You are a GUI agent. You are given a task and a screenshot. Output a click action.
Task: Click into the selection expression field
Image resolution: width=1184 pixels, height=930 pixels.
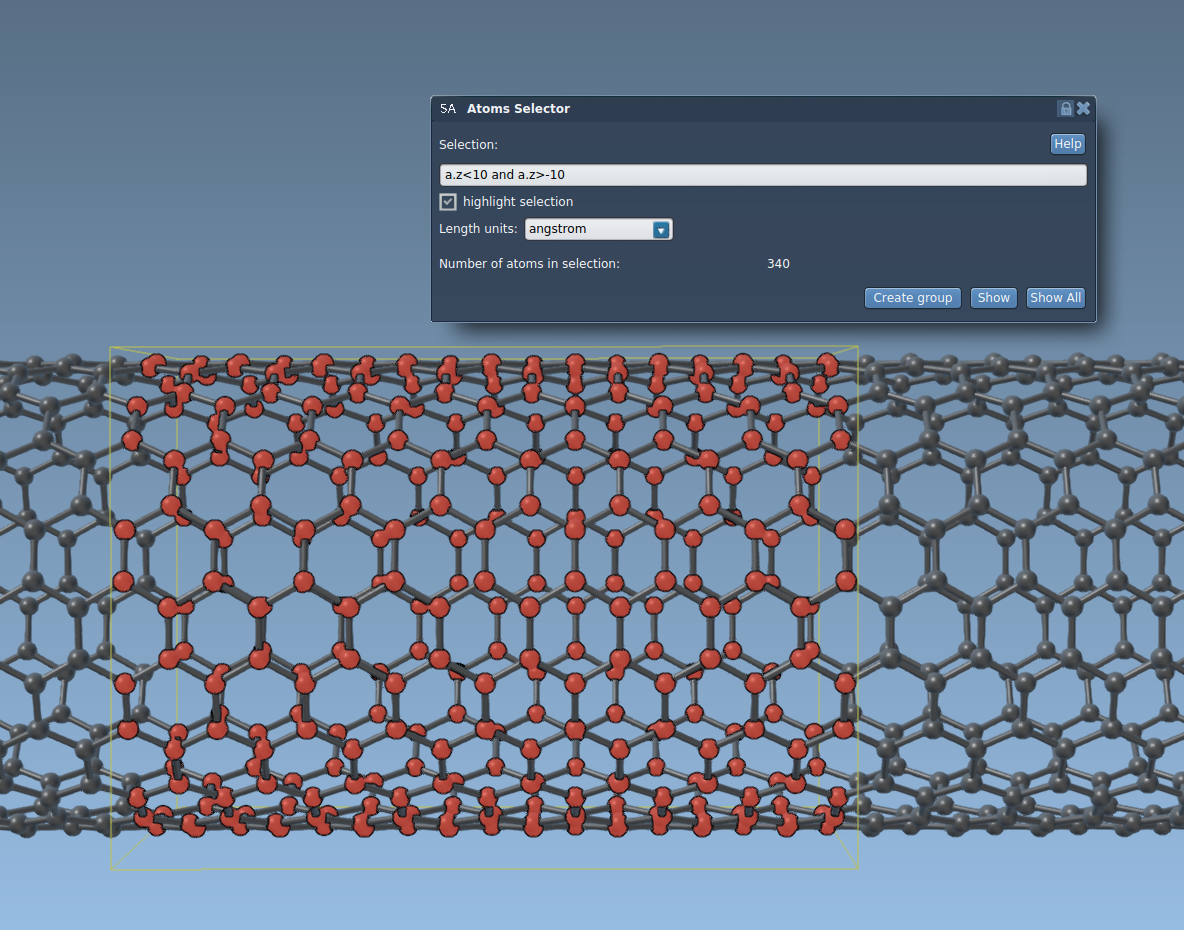[762, 175]
